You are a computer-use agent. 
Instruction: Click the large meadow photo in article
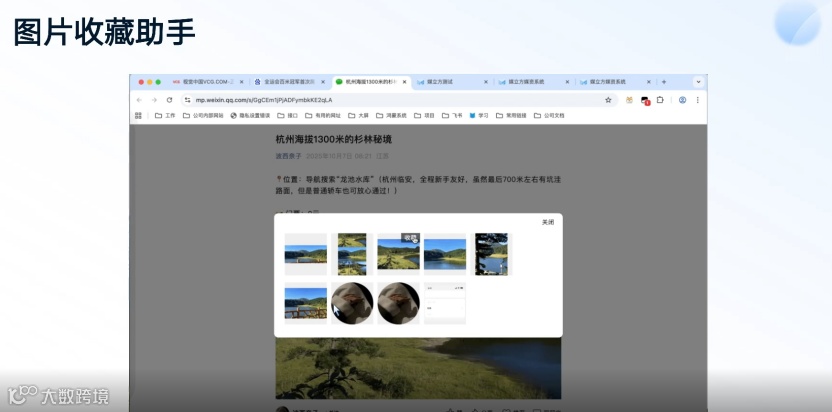pos(418,368)
